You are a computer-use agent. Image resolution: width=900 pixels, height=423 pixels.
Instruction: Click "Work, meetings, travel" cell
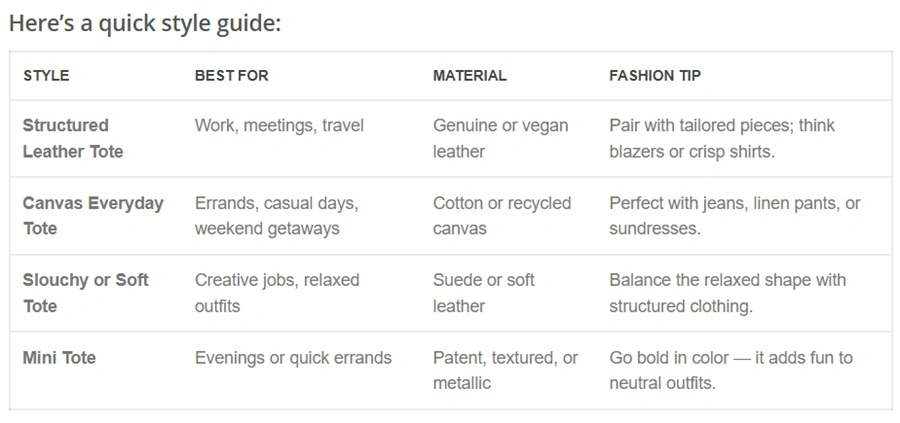pos(279,126)
